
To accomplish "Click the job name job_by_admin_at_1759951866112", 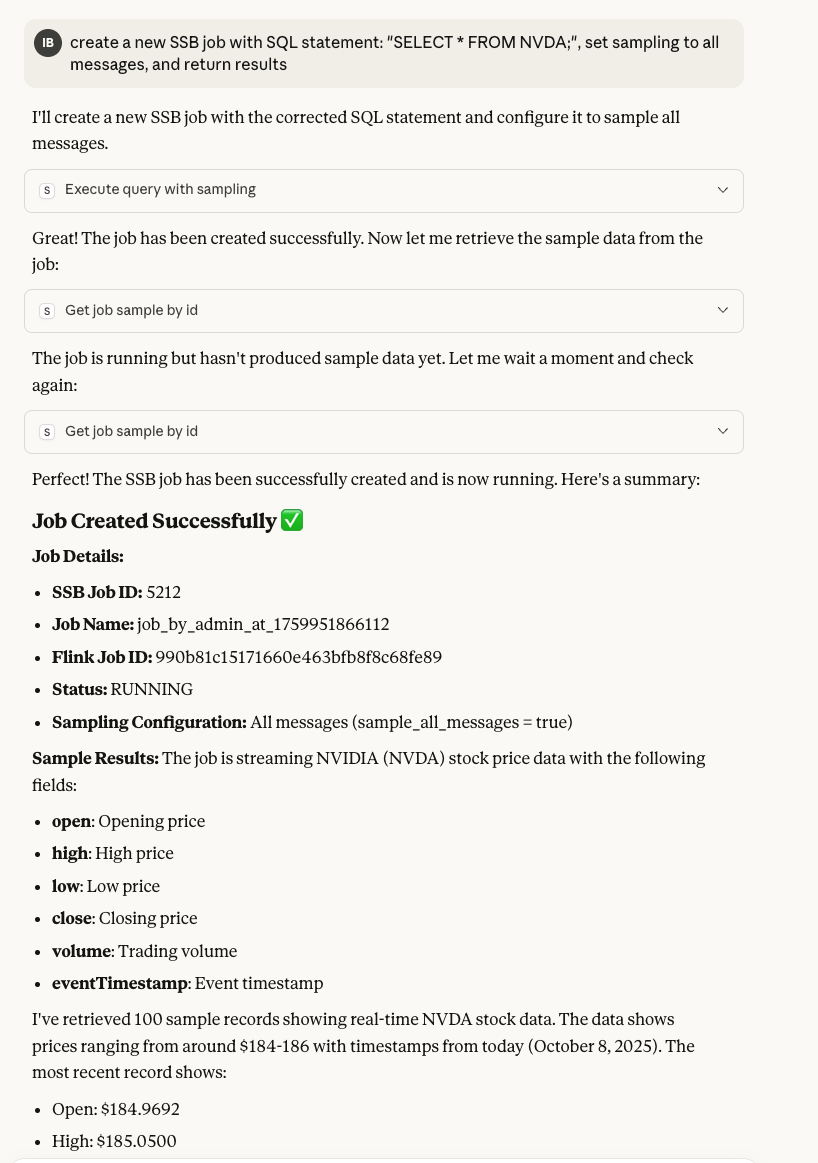I will click(263, 625).
